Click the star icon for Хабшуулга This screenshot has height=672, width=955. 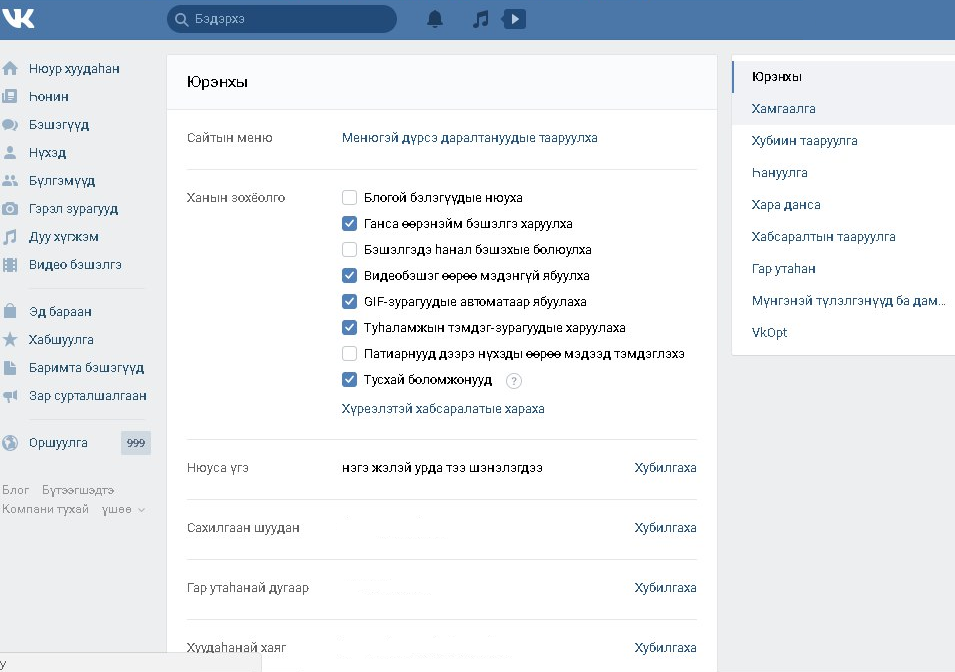pyautogui.click(x=10, y=340)
